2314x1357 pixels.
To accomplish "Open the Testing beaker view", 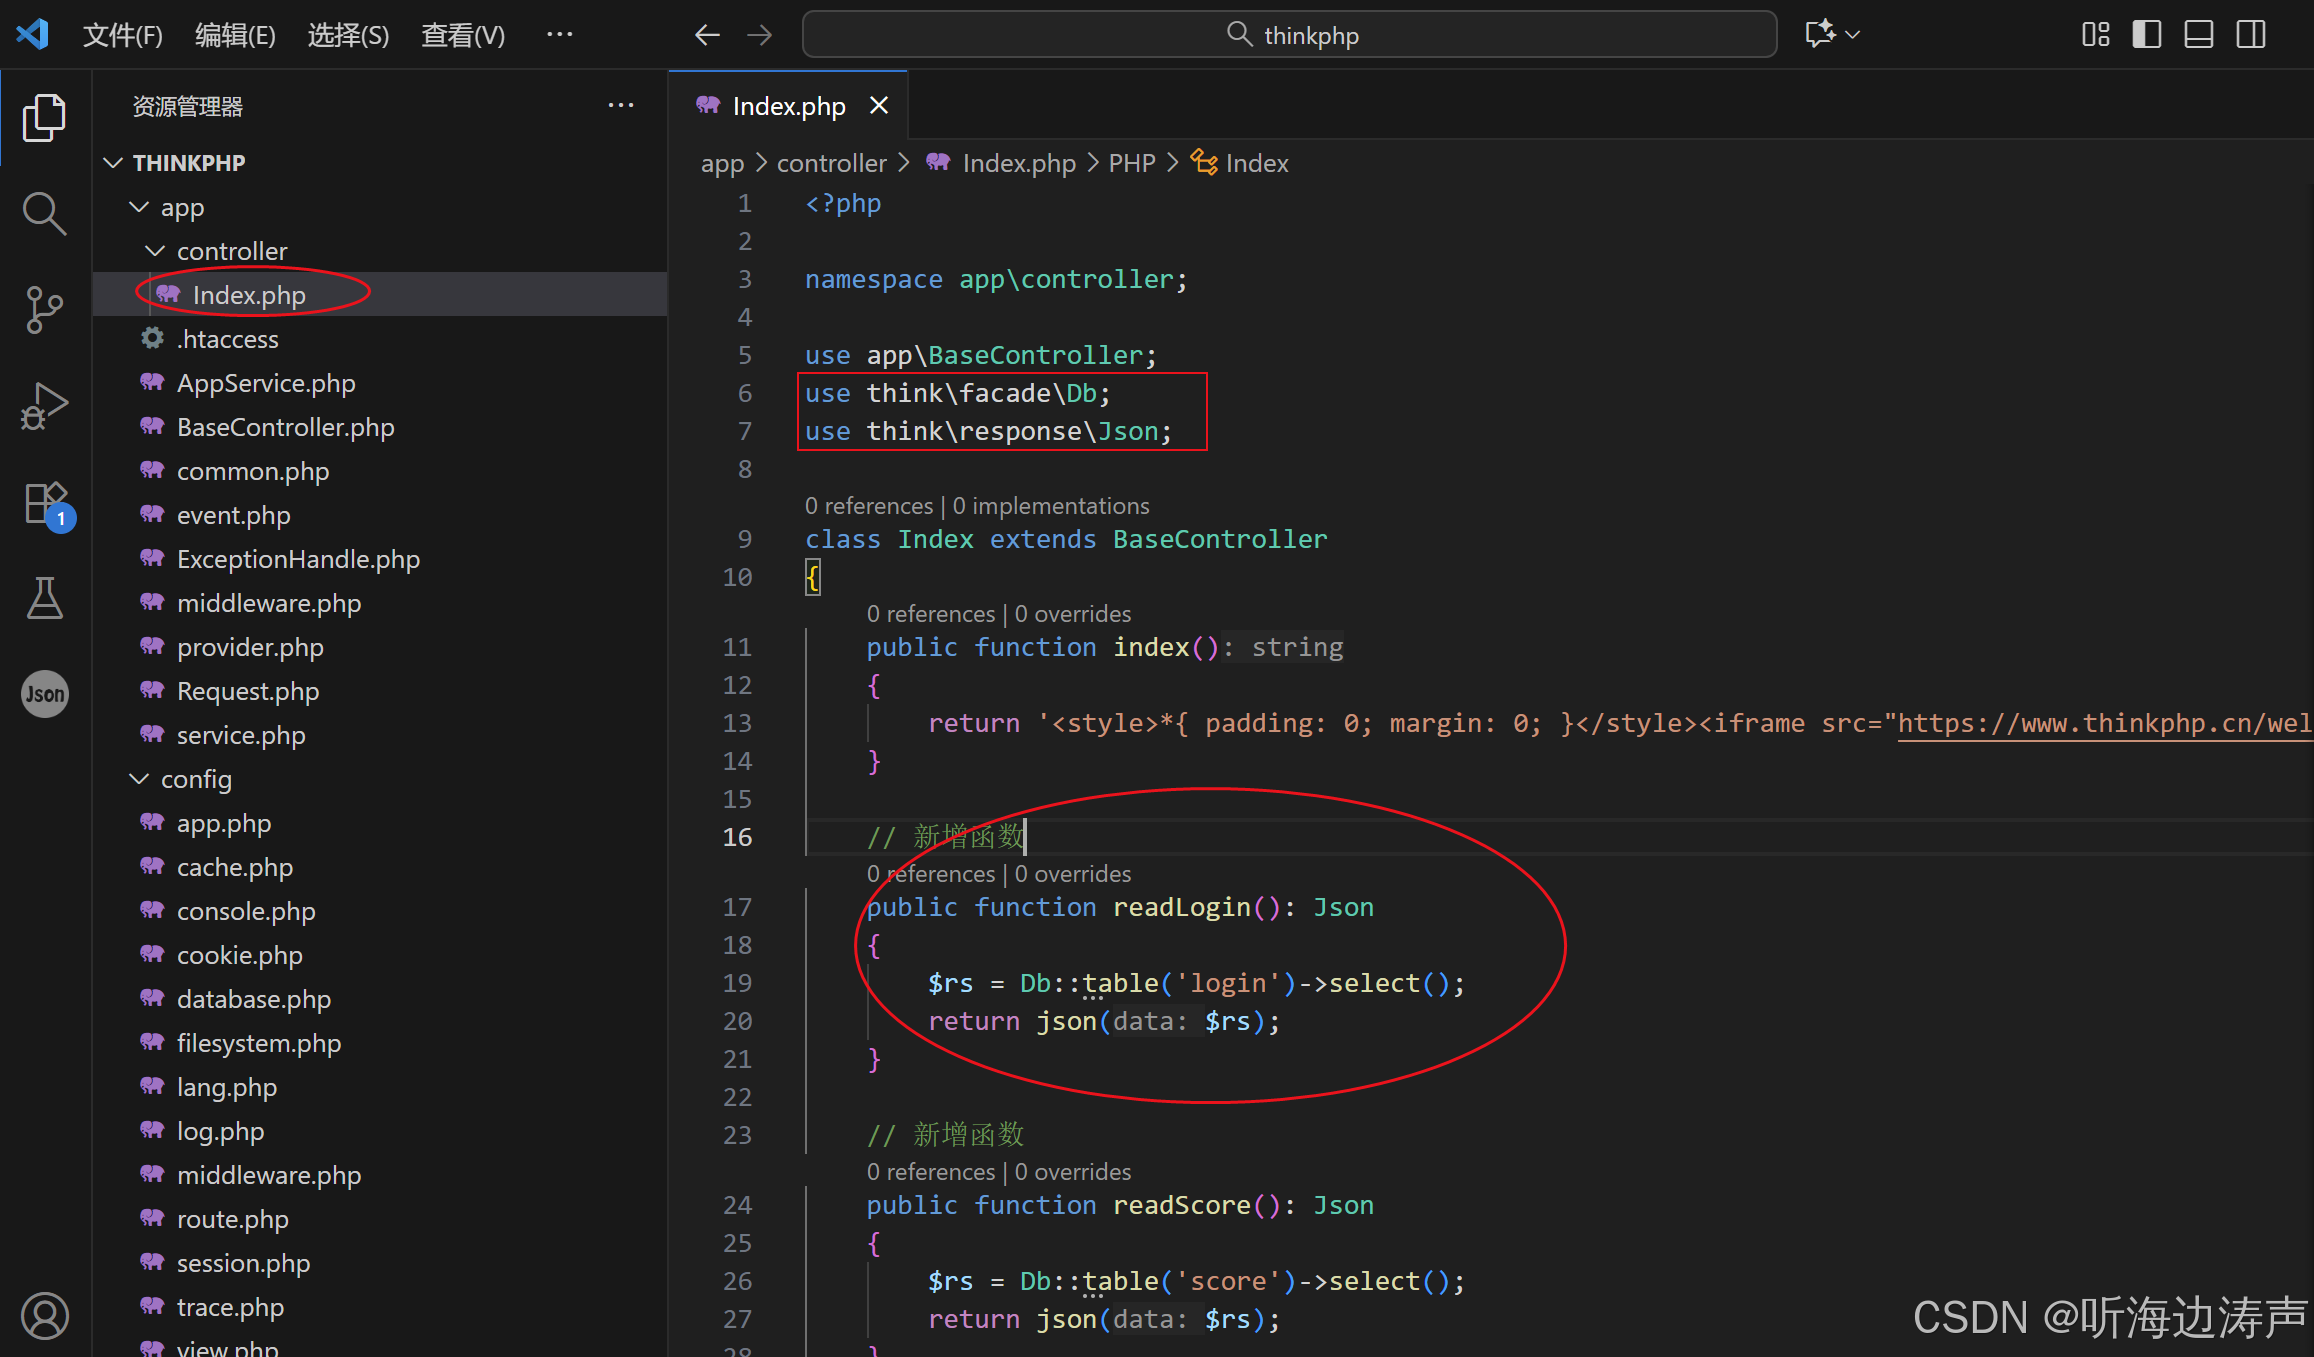I will pyautogui.click(x=44, y=598).
